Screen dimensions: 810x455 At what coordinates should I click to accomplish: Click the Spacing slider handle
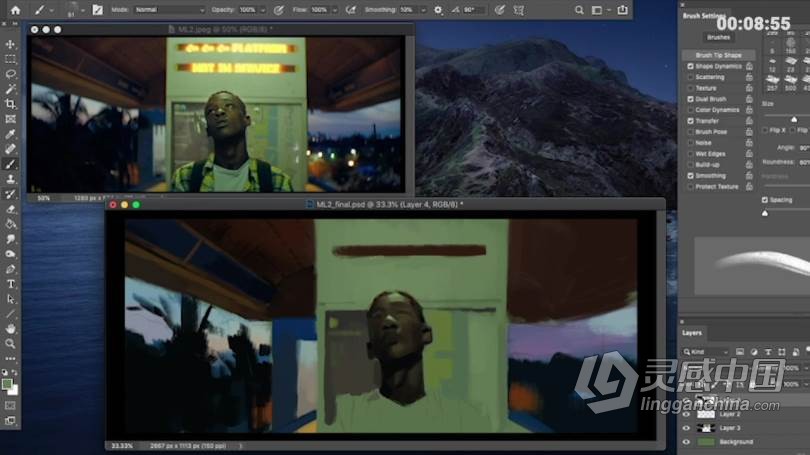(765, 213)
